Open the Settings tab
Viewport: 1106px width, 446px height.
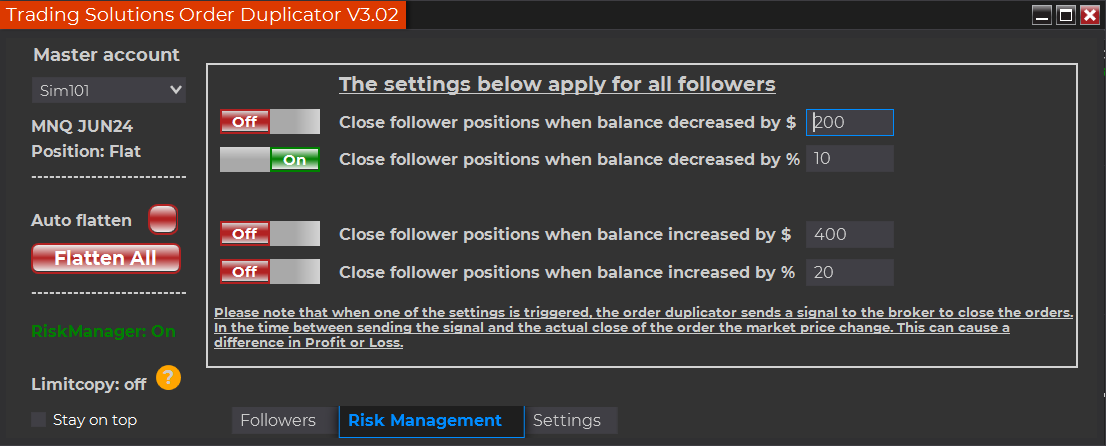point(567,421)
